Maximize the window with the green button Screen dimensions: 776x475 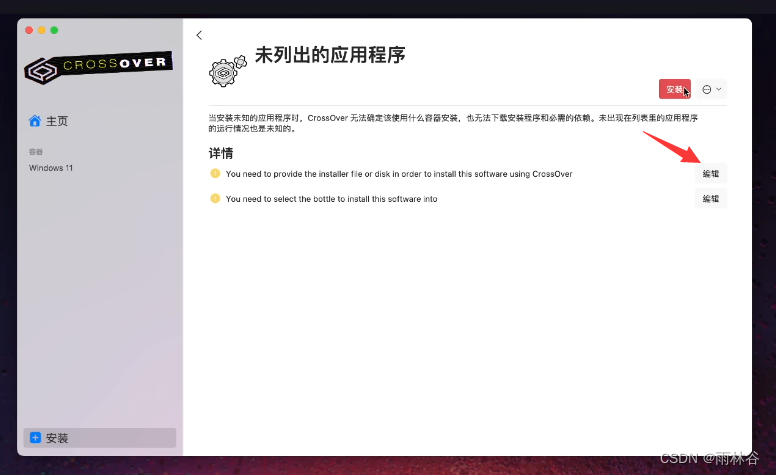click(54, 30)
